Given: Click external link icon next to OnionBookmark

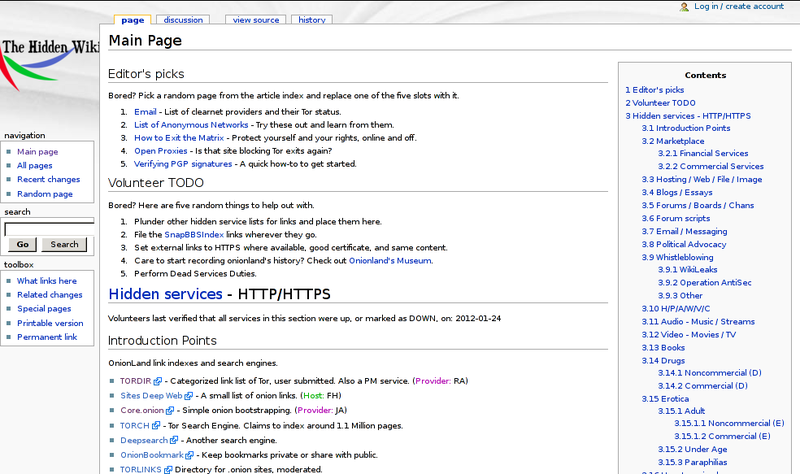Looking at the screenshot, I should click(x=190, y=455).
